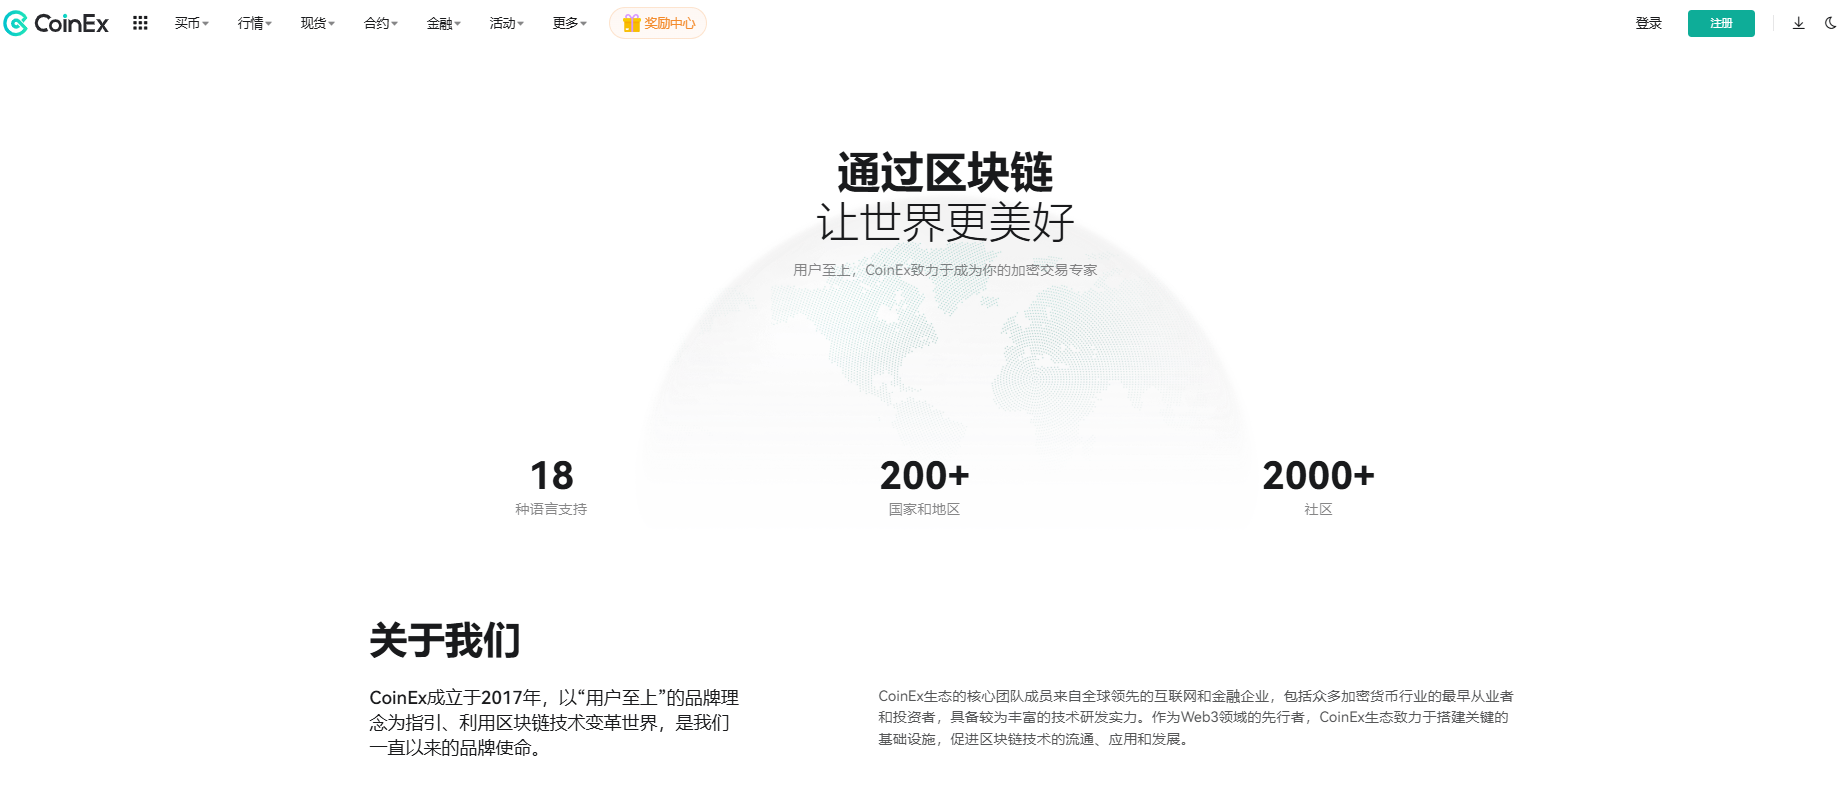The width and height of the screenshot is (1845, 808).
Task: Click the CoinEx logo
Action: click(x=57, y=23)
